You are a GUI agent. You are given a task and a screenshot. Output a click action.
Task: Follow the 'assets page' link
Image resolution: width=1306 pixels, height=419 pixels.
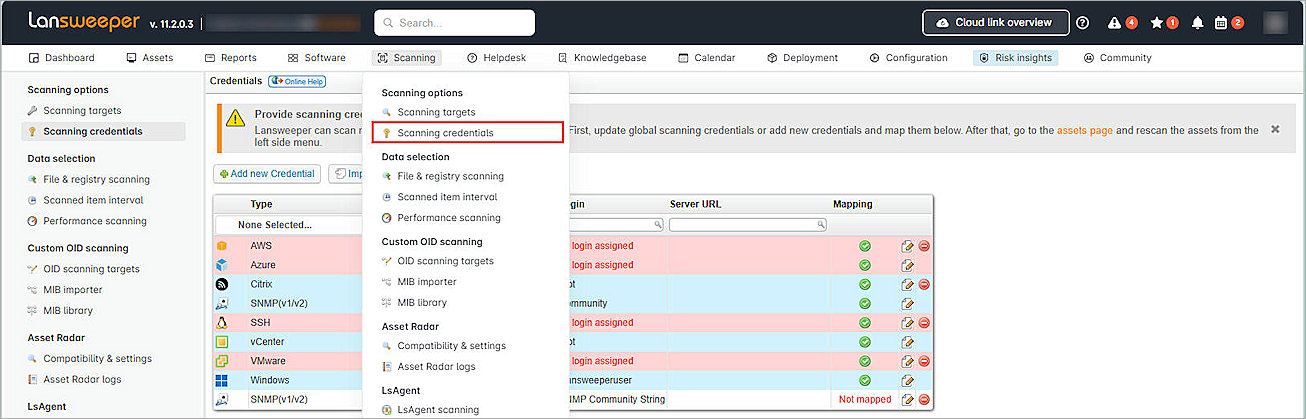coord(1084,130)
